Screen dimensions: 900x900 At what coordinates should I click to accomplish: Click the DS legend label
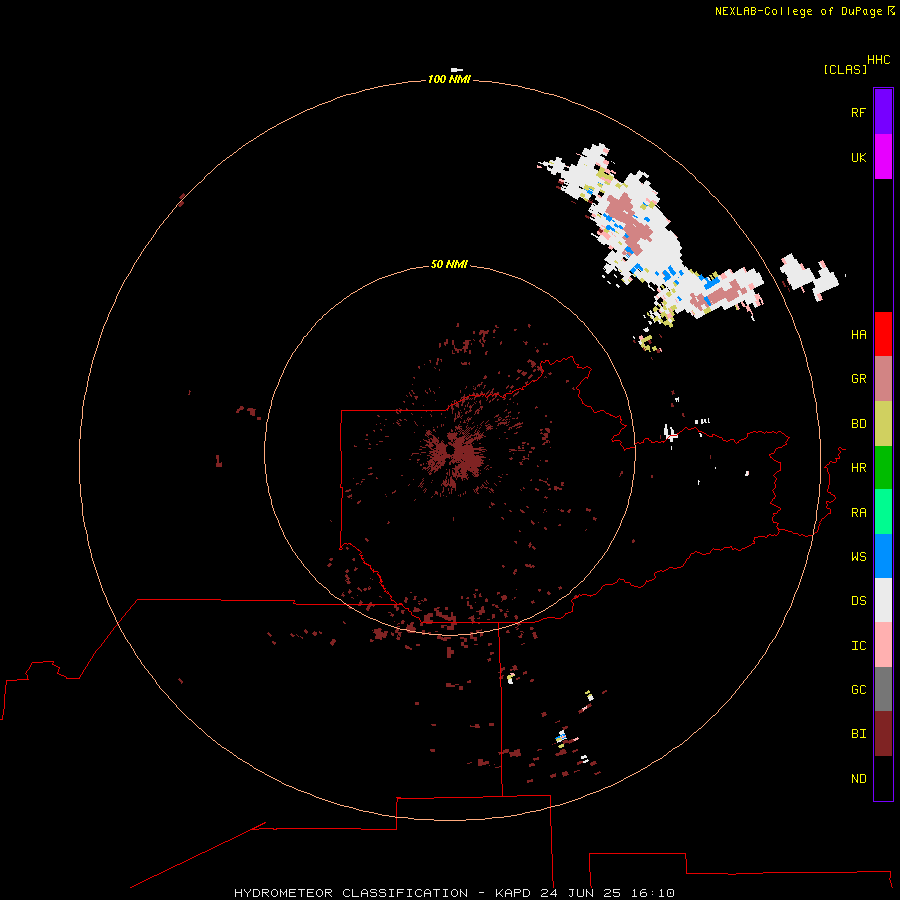pos(858,600)
